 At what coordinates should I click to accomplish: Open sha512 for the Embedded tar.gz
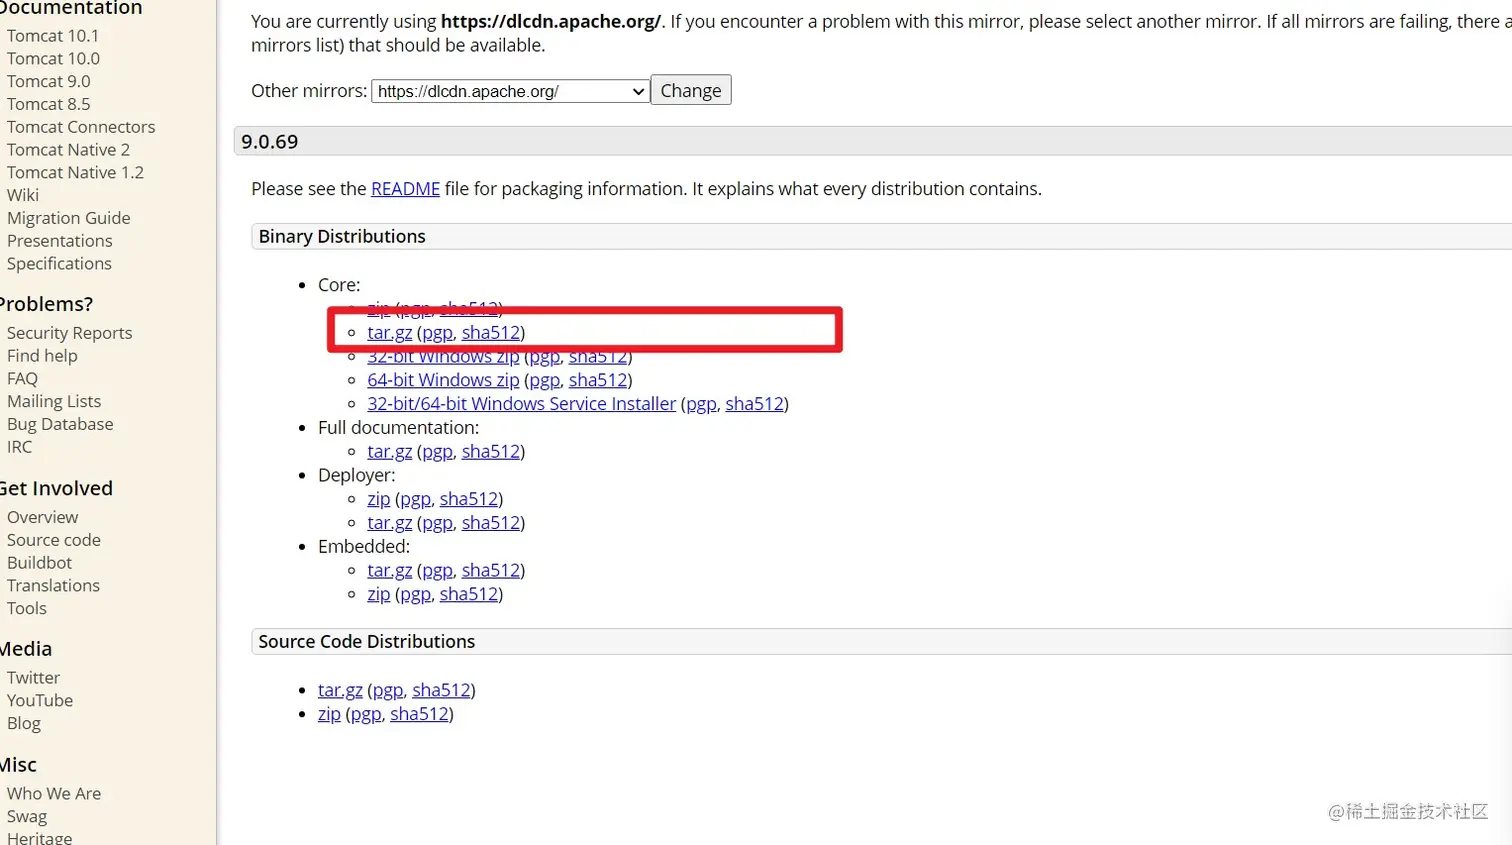(x=491, y=571)
